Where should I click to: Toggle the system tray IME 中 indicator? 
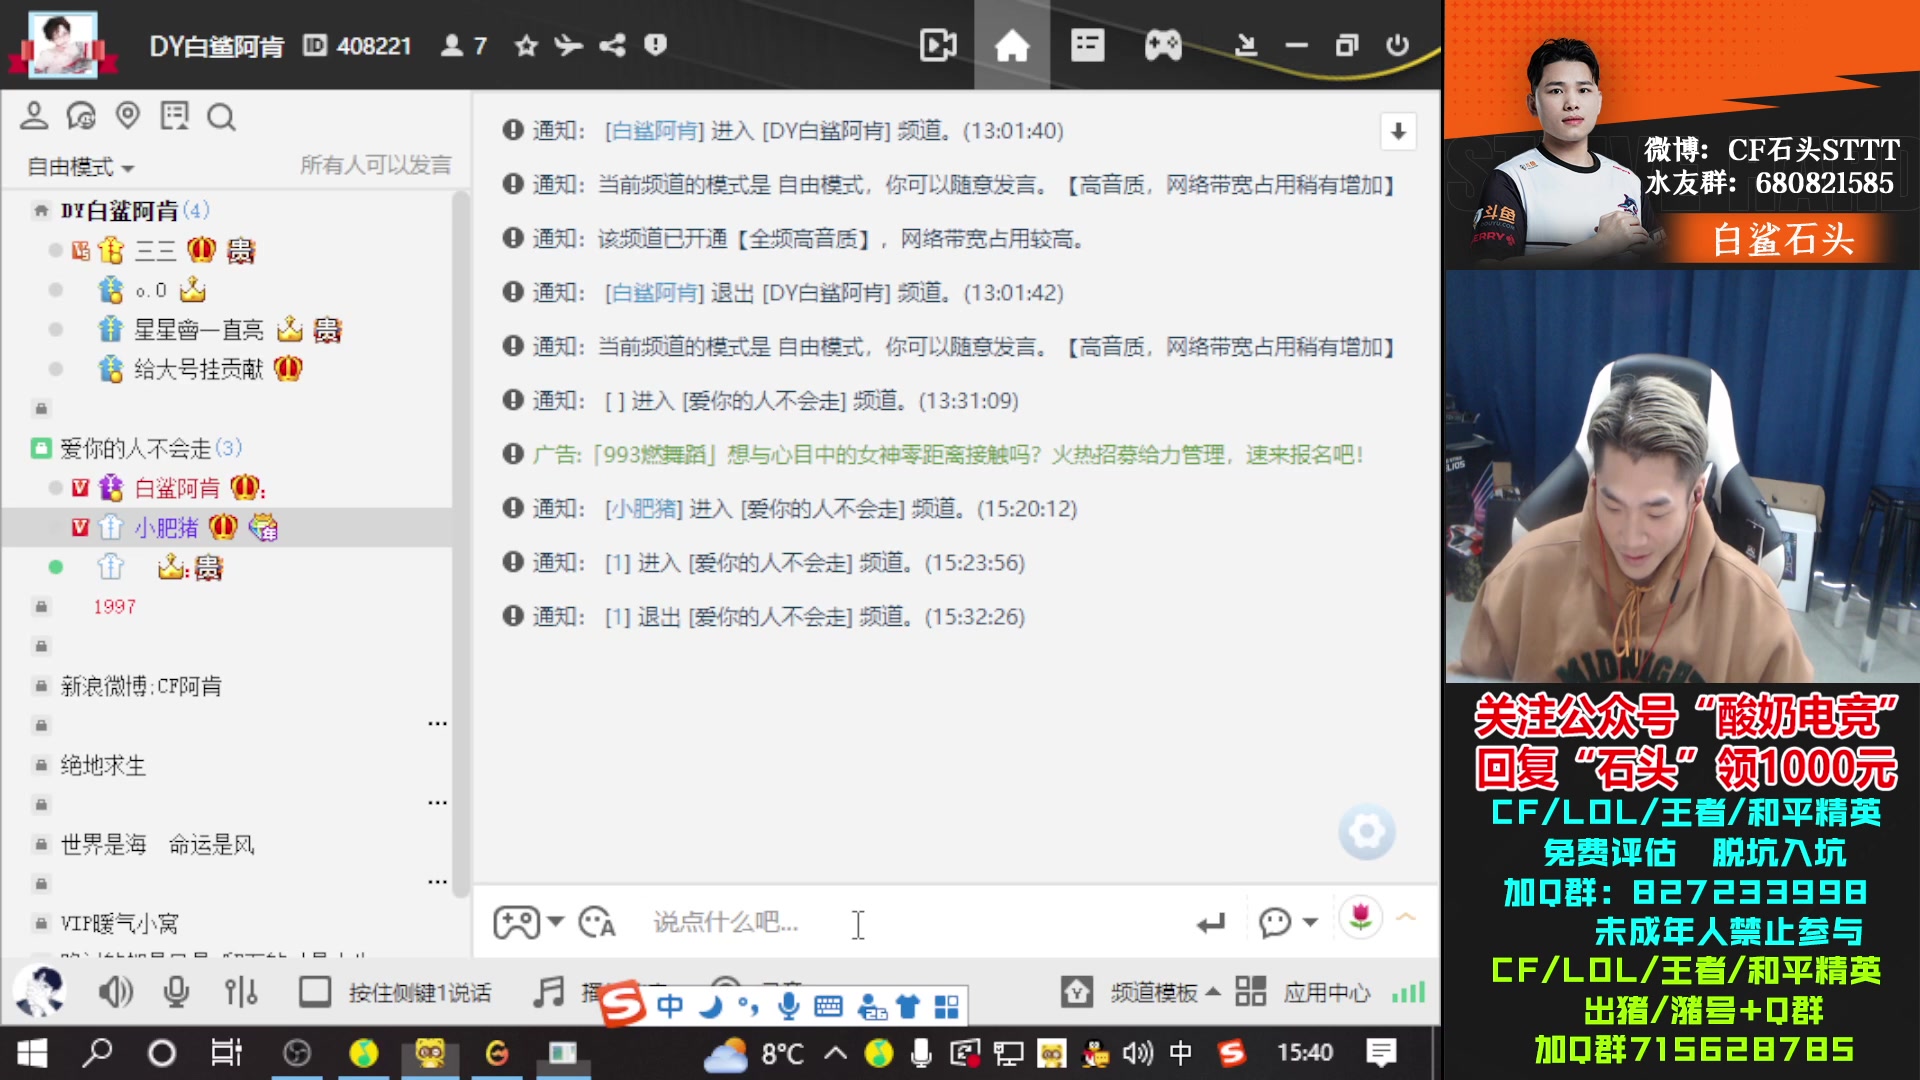[1180, 1053]
